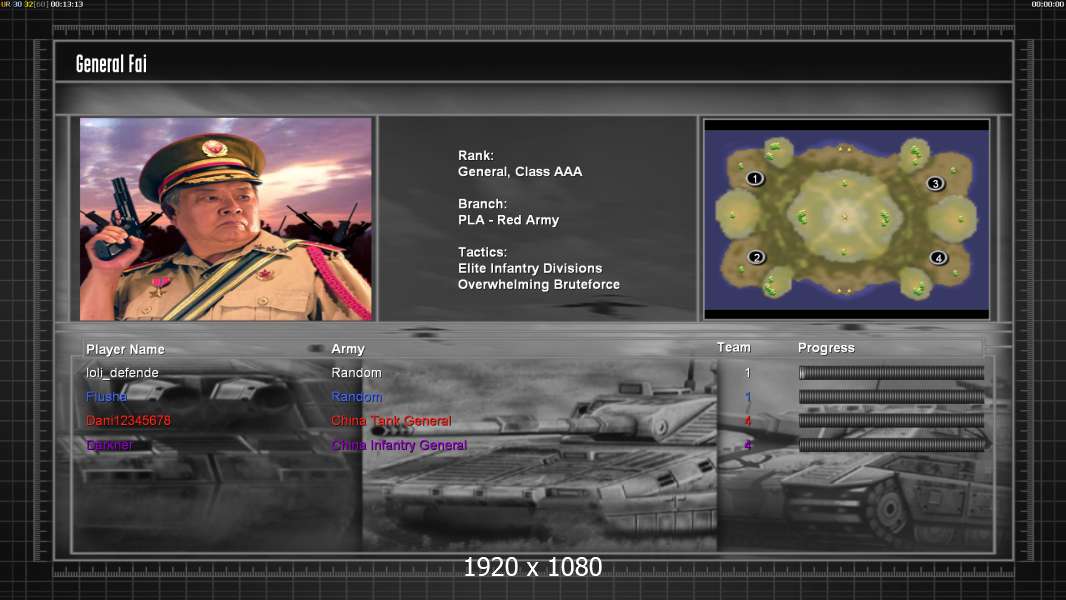Click the loading progress bar for Dani12345678

click(x=891, y=421)
